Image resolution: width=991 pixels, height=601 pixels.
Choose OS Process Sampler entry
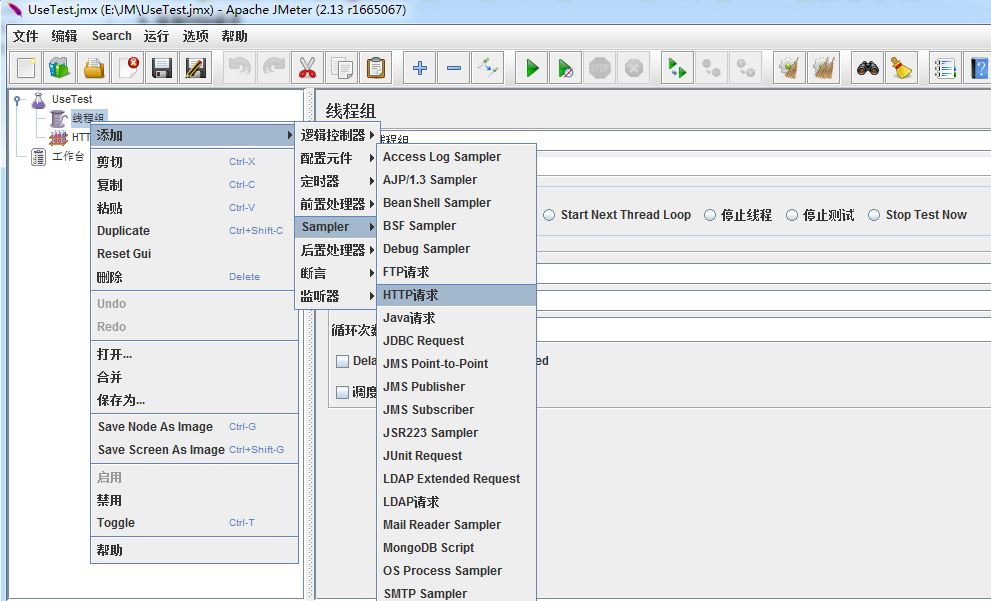tap(456, 571)
